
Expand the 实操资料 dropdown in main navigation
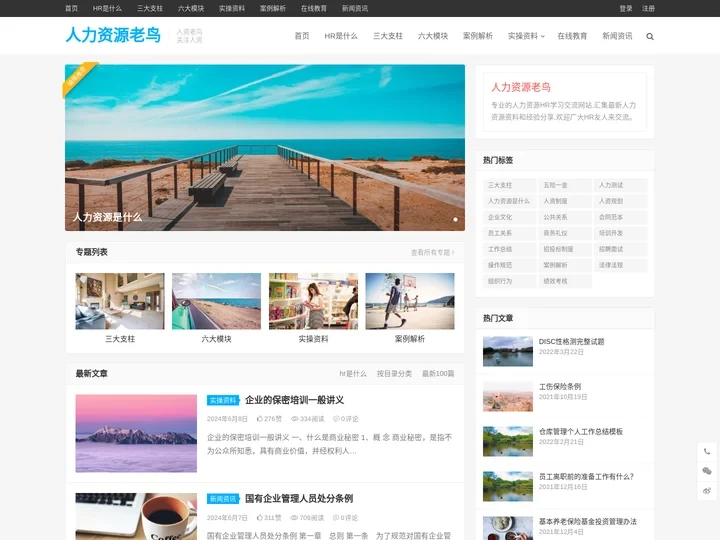526,36
